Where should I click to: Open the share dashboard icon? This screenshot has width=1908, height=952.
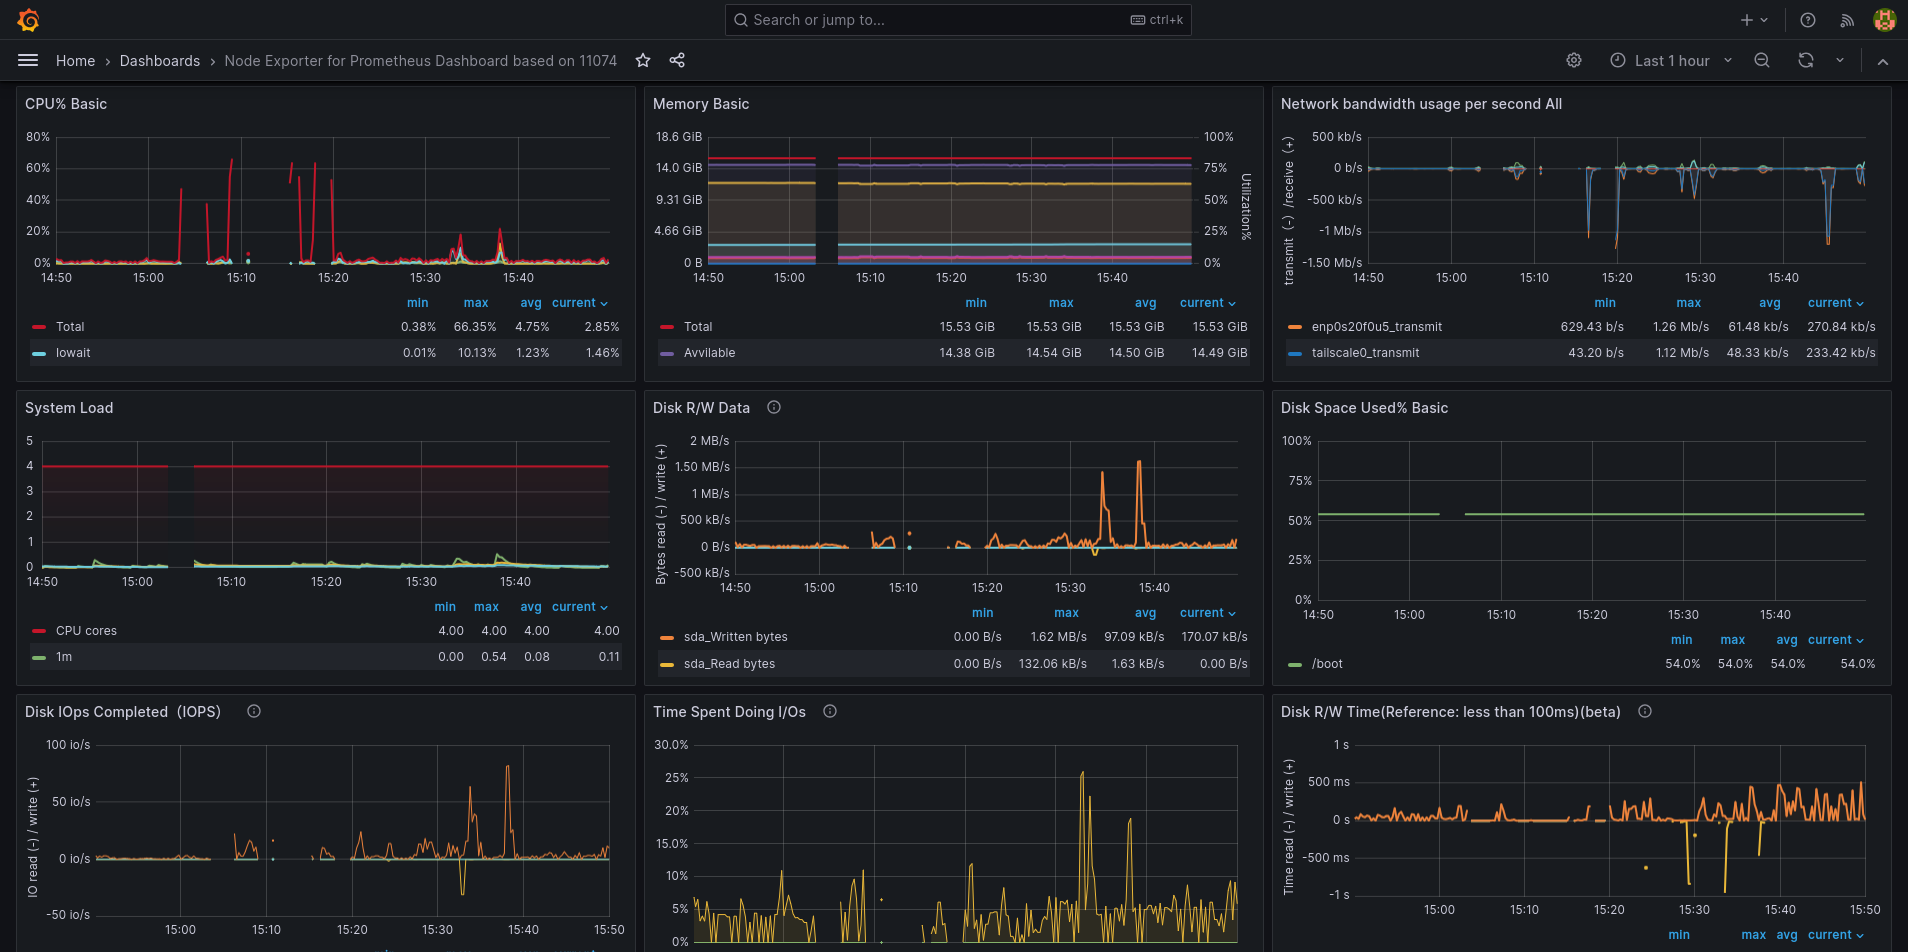tap(677, 60)
